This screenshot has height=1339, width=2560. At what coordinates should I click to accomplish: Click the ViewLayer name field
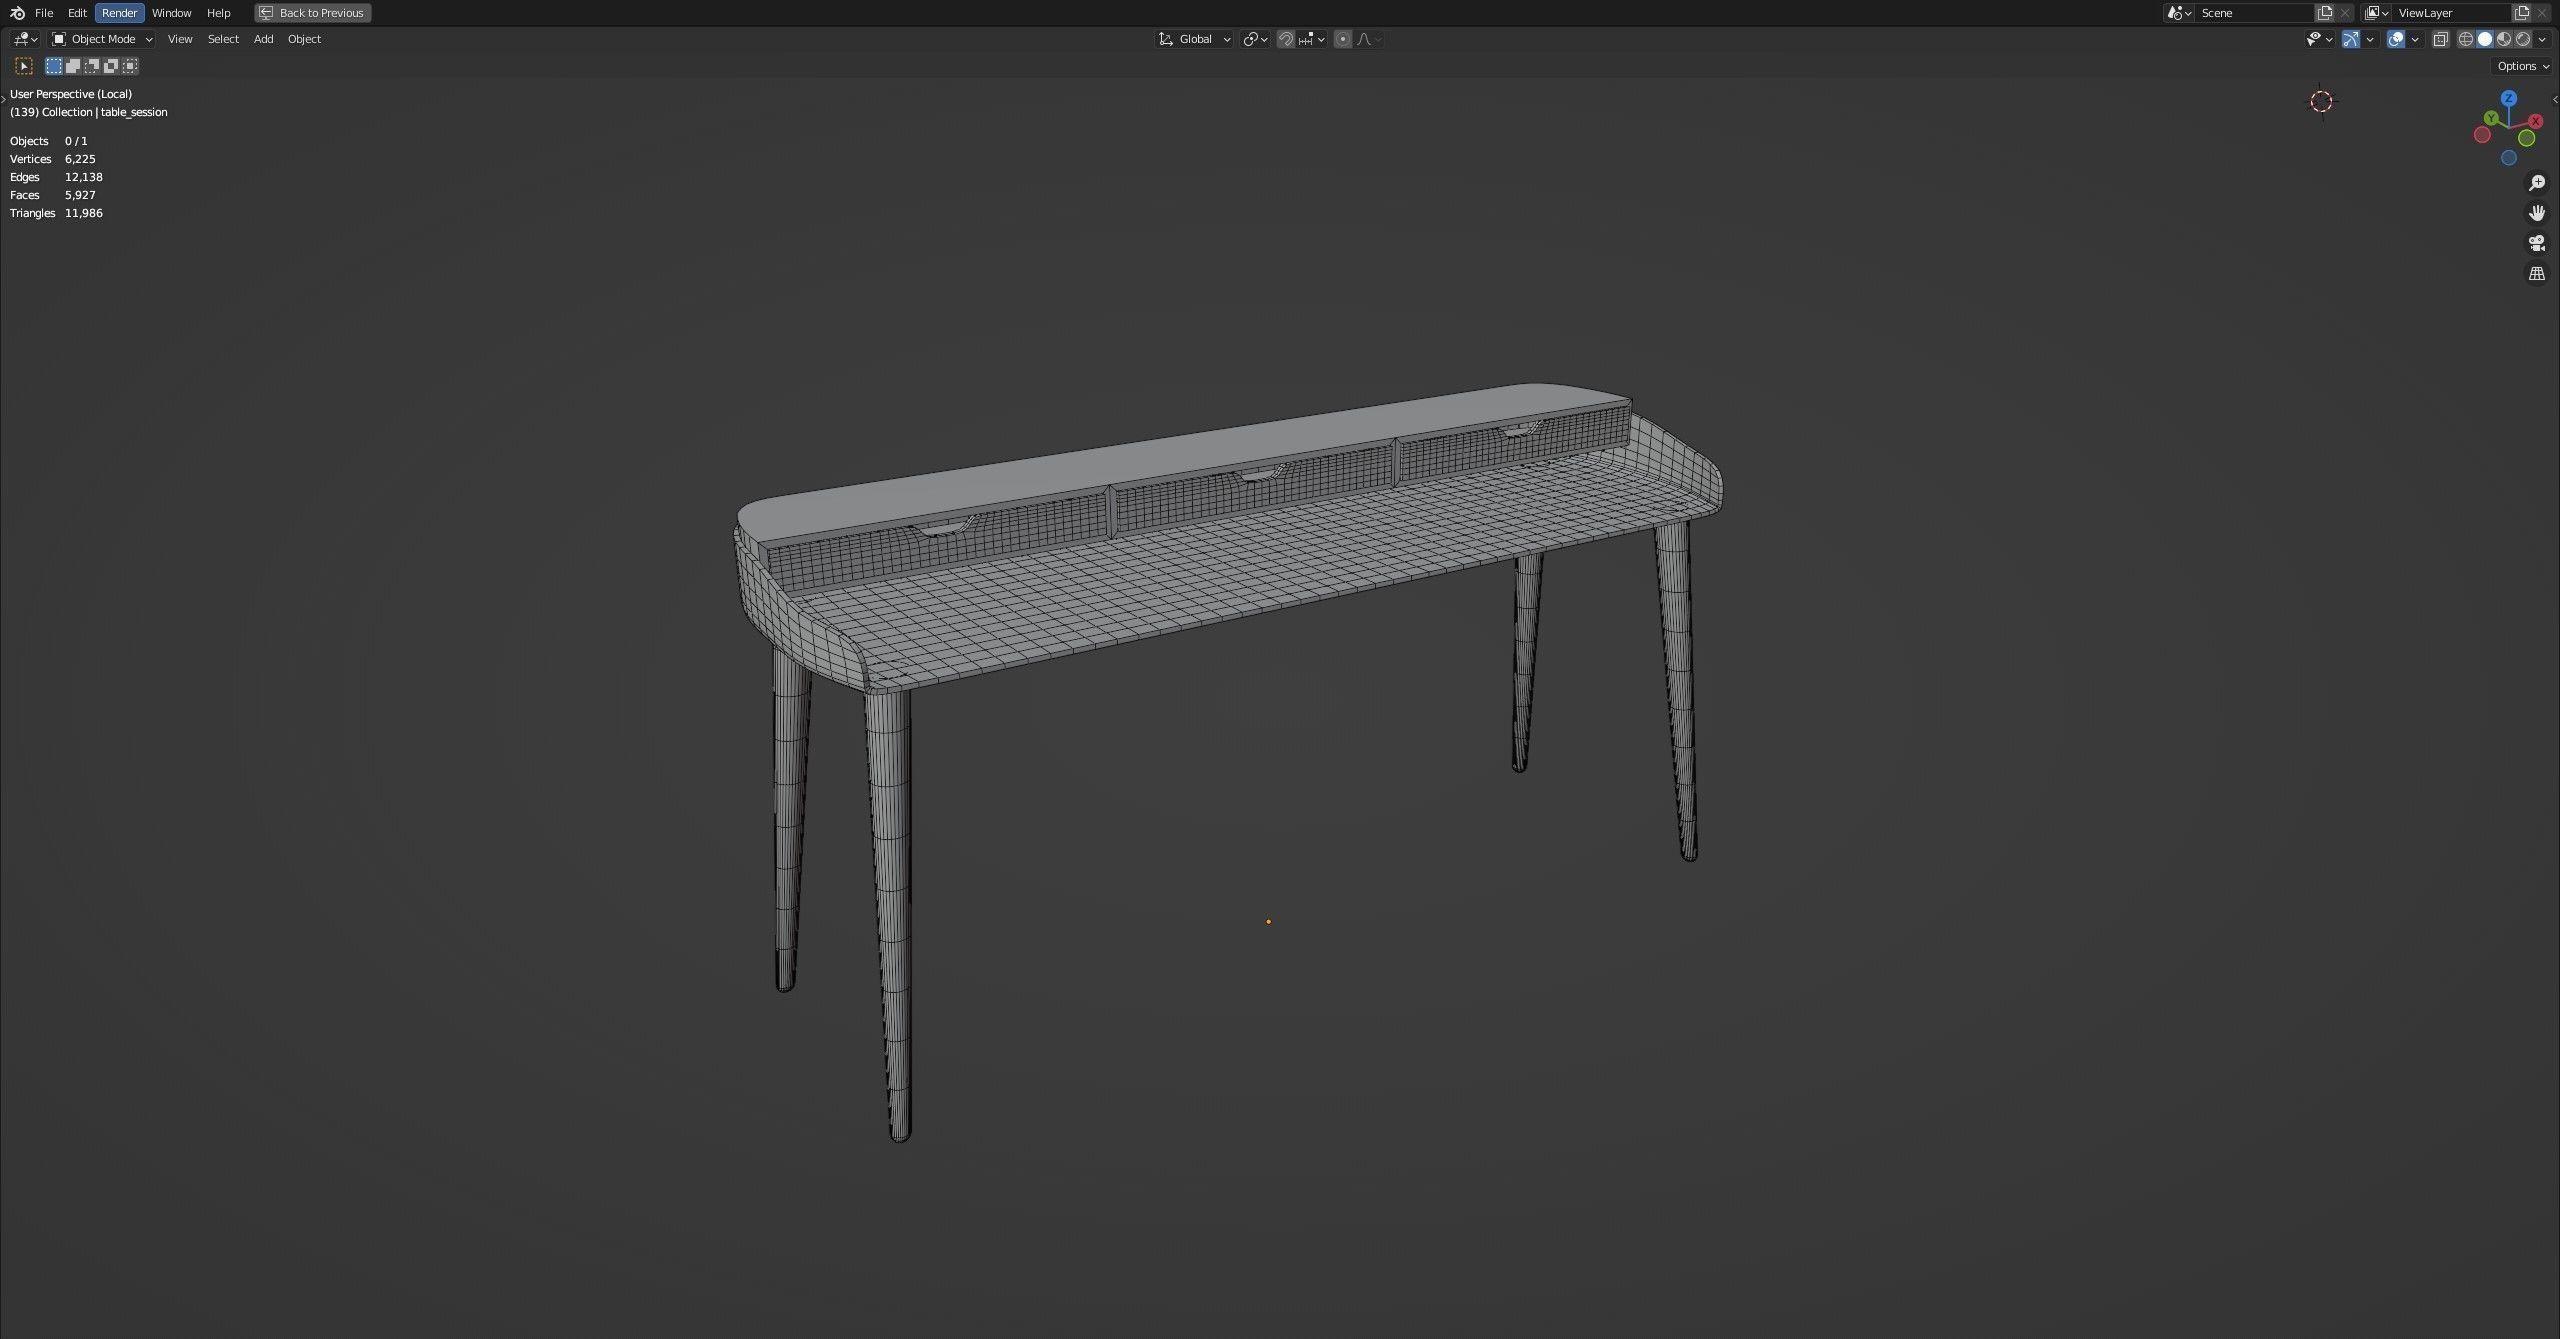click(2452, 13)
